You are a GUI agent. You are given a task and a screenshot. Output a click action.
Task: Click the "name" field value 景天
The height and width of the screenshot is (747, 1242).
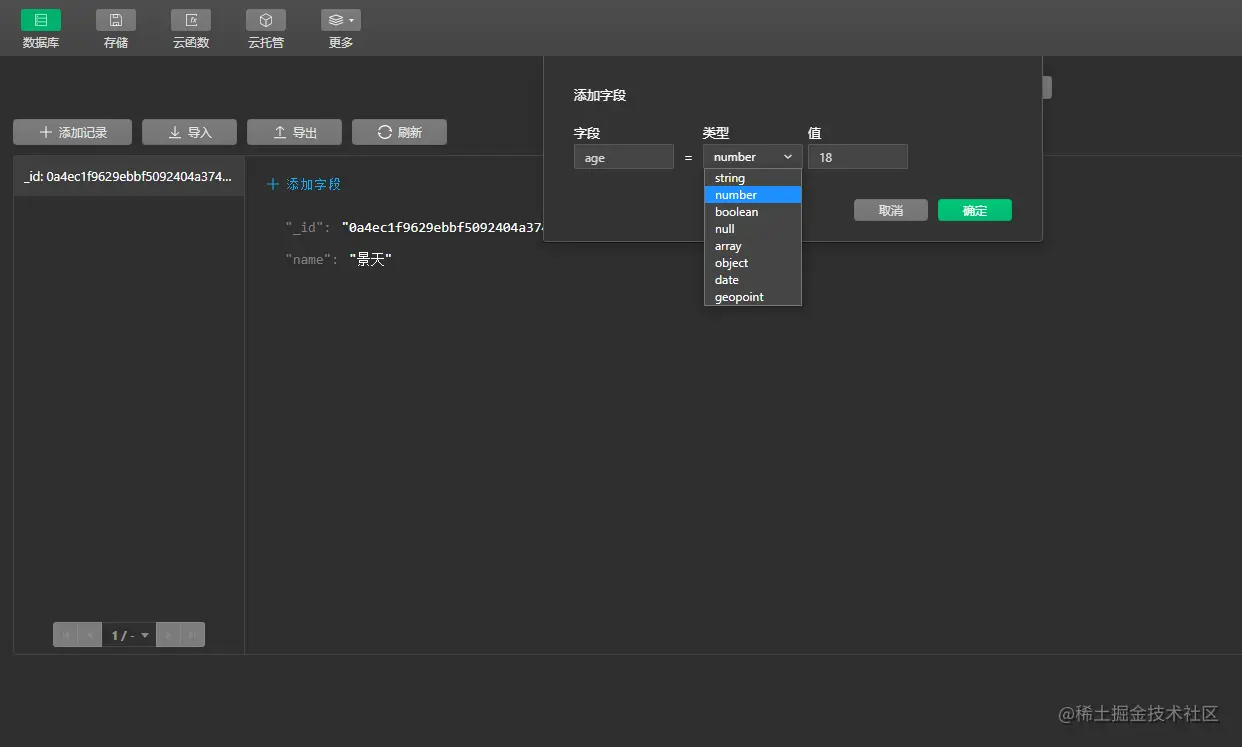371,259
